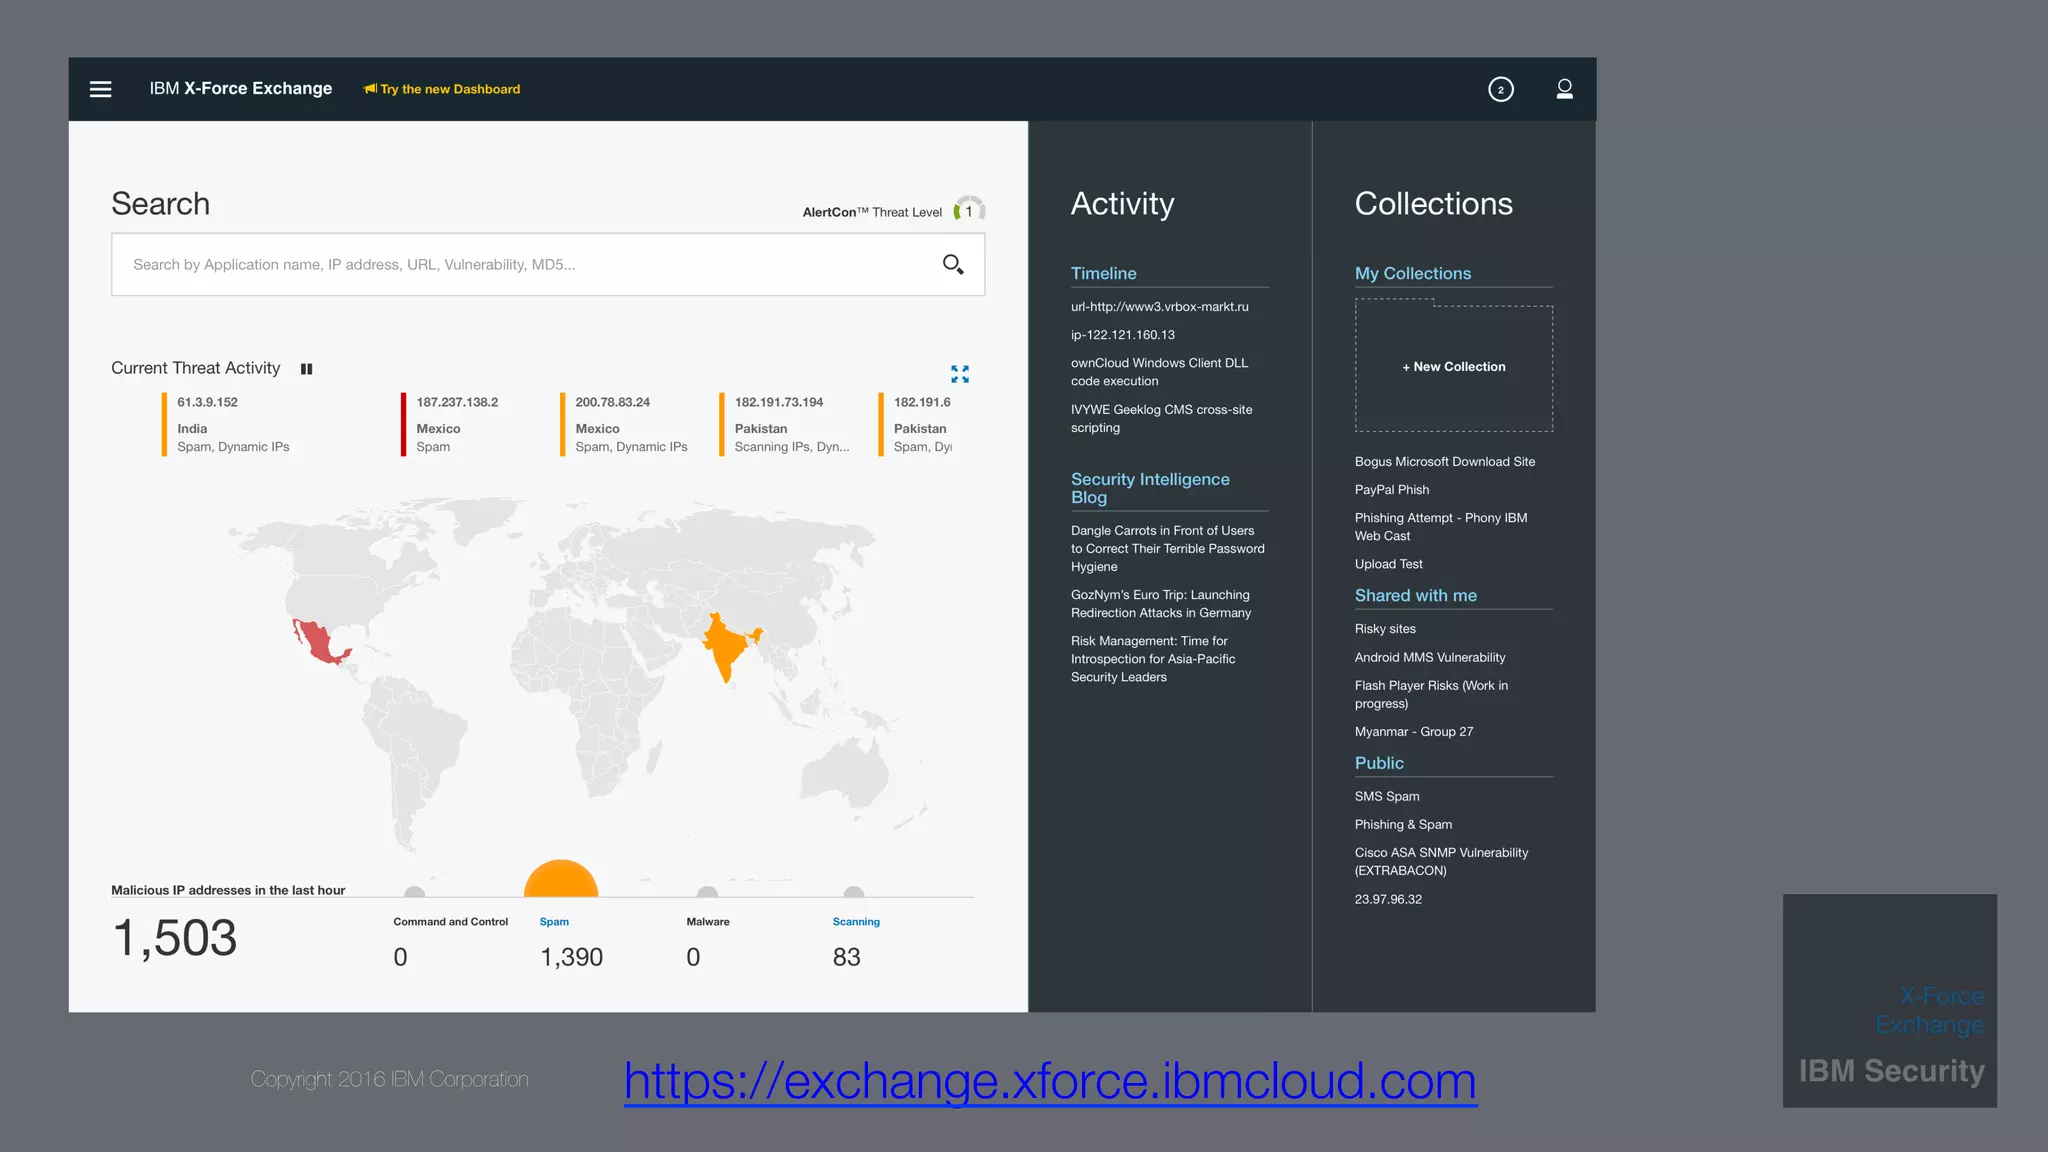Viewport: 2048px width, 1152px height.
Task: Open timeline entry url-http://www3.vrbox-markt.ru
Action: click(1159, 307)
